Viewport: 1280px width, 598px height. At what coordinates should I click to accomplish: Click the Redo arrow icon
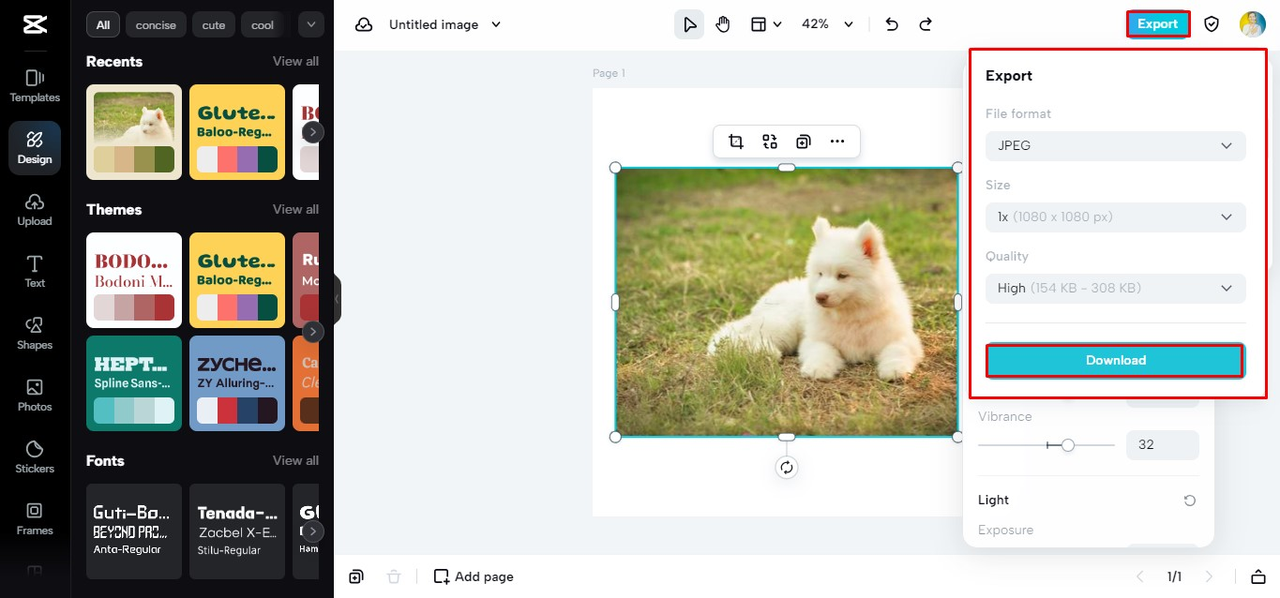926,24
